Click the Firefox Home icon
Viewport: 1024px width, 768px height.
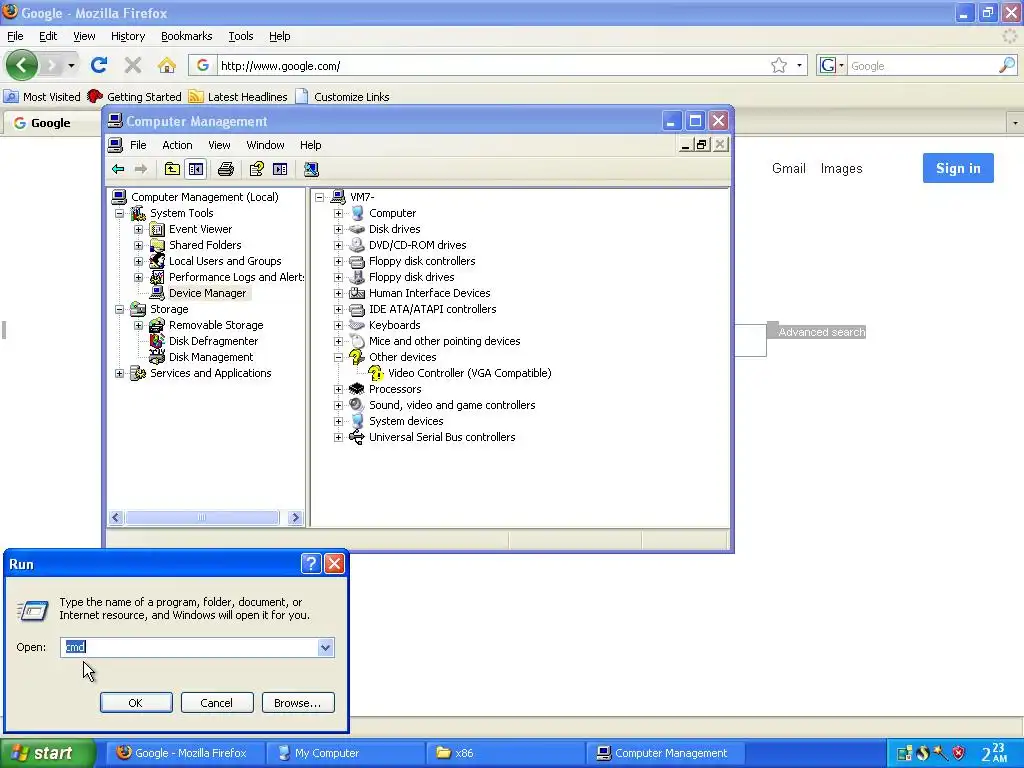click(167, 65)
